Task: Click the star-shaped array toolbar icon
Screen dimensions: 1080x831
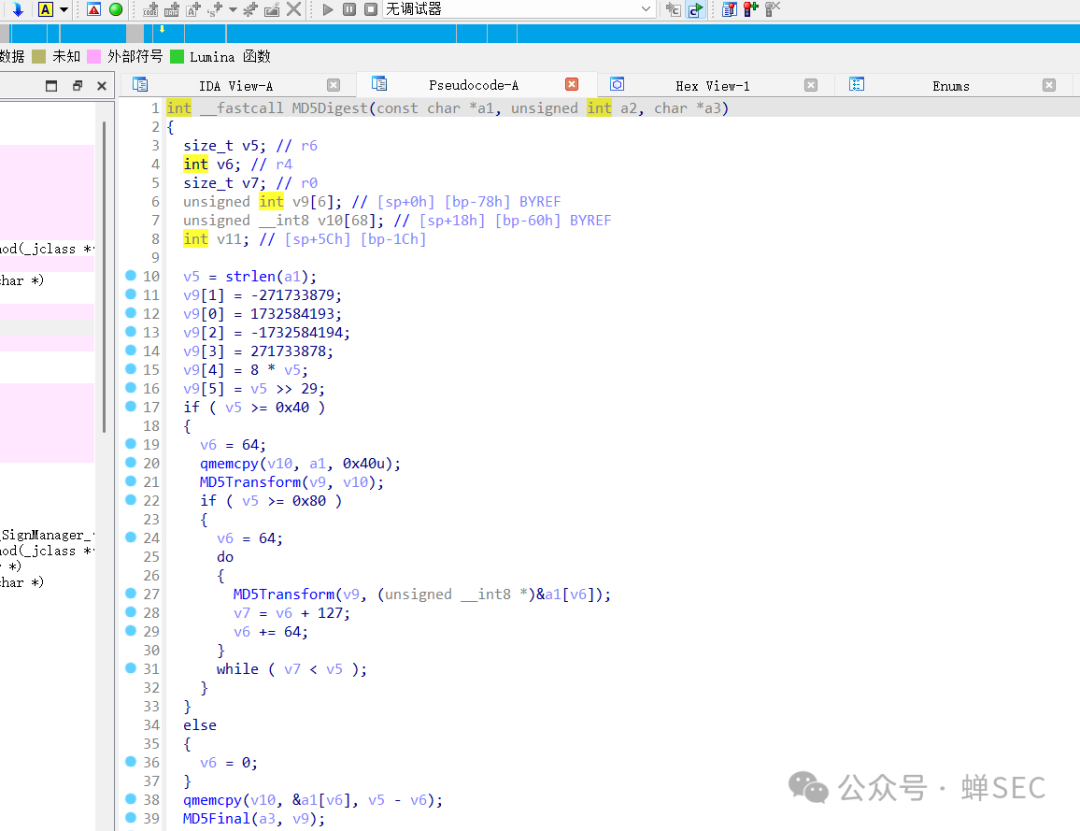Action: [x=250, y=9]
